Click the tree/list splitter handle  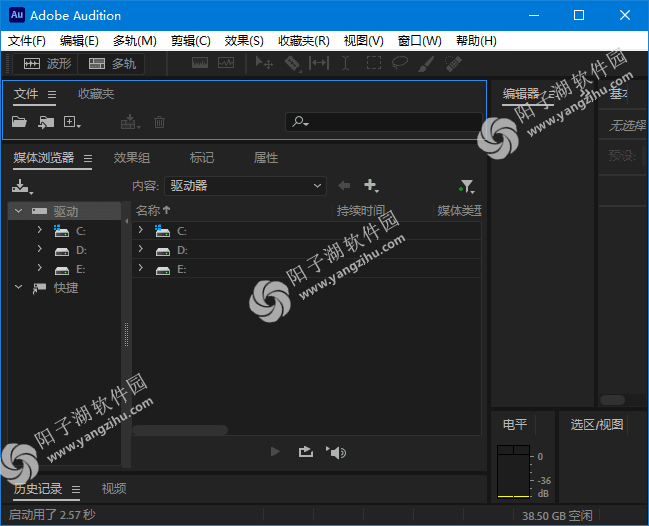click(127, 334)
